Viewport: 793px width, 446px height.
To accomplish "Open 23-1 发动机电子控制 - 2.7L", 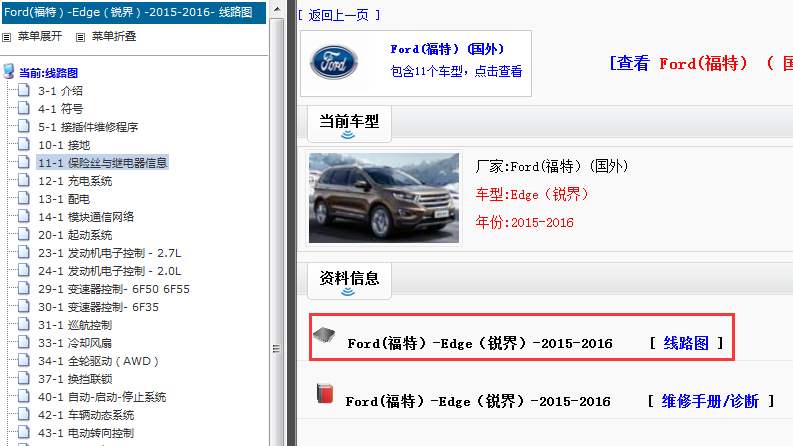I will (109, 253).
